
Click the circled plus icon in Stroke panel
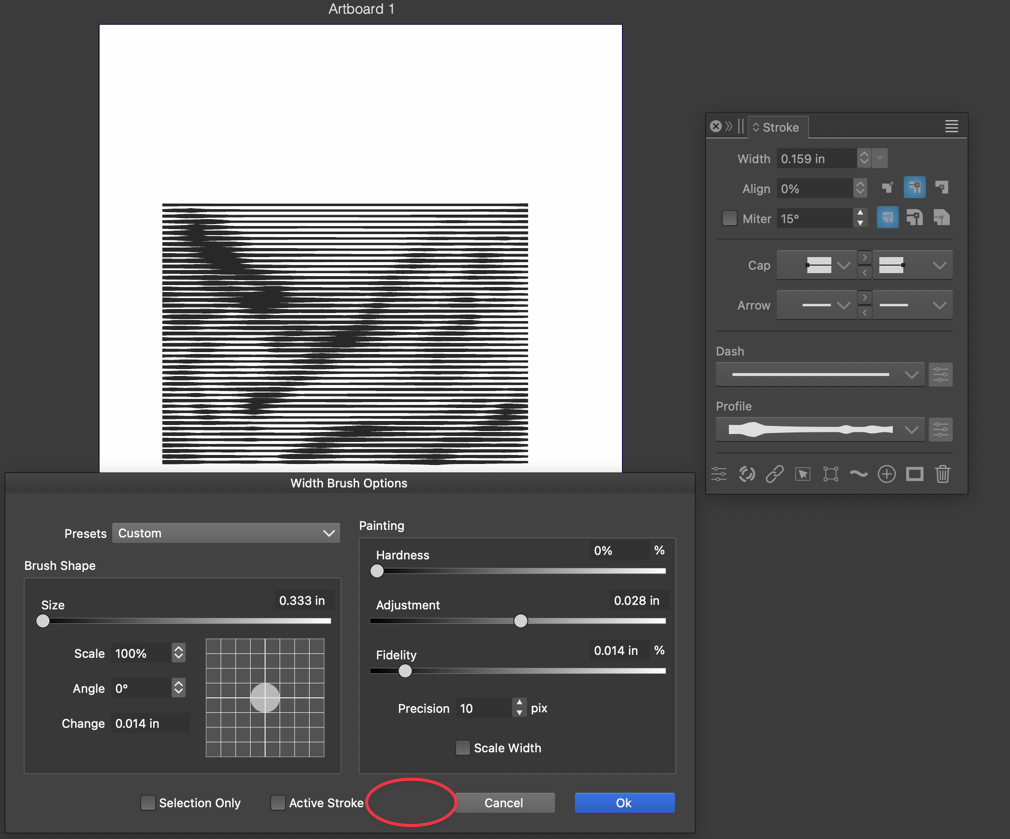pos(887,474)
